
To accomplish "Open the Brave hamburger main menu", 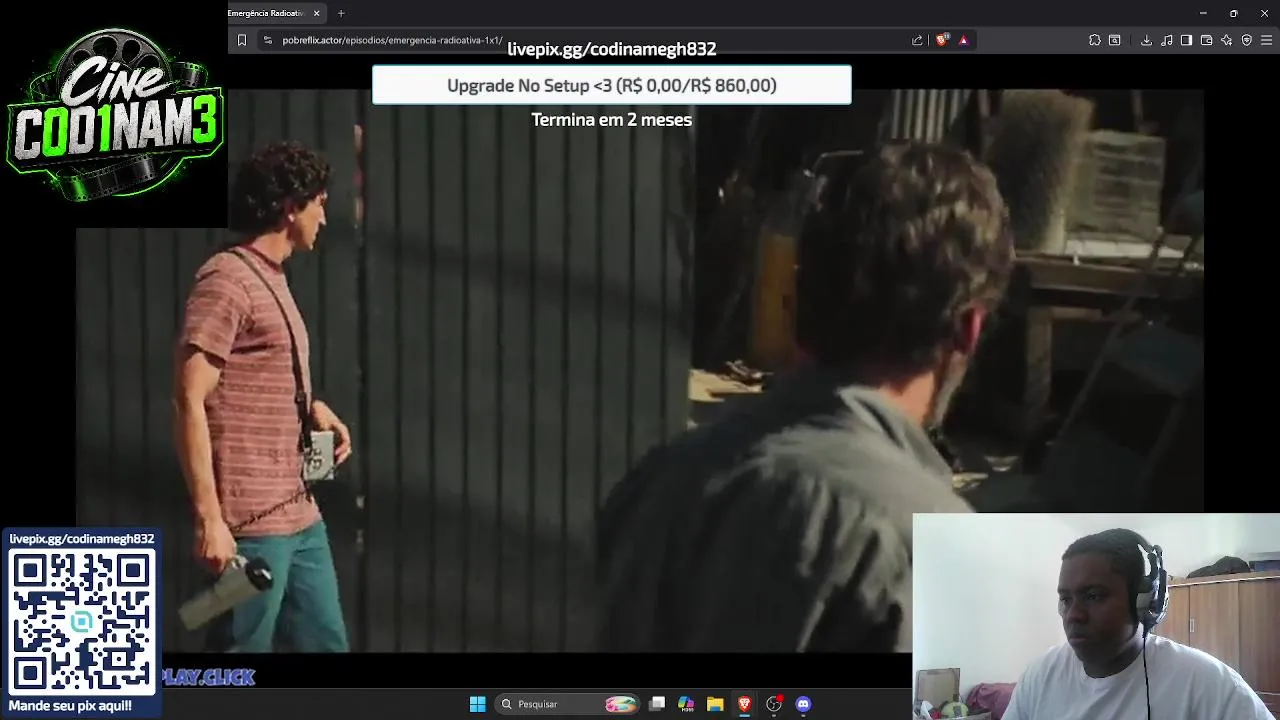I will 1266,40.
